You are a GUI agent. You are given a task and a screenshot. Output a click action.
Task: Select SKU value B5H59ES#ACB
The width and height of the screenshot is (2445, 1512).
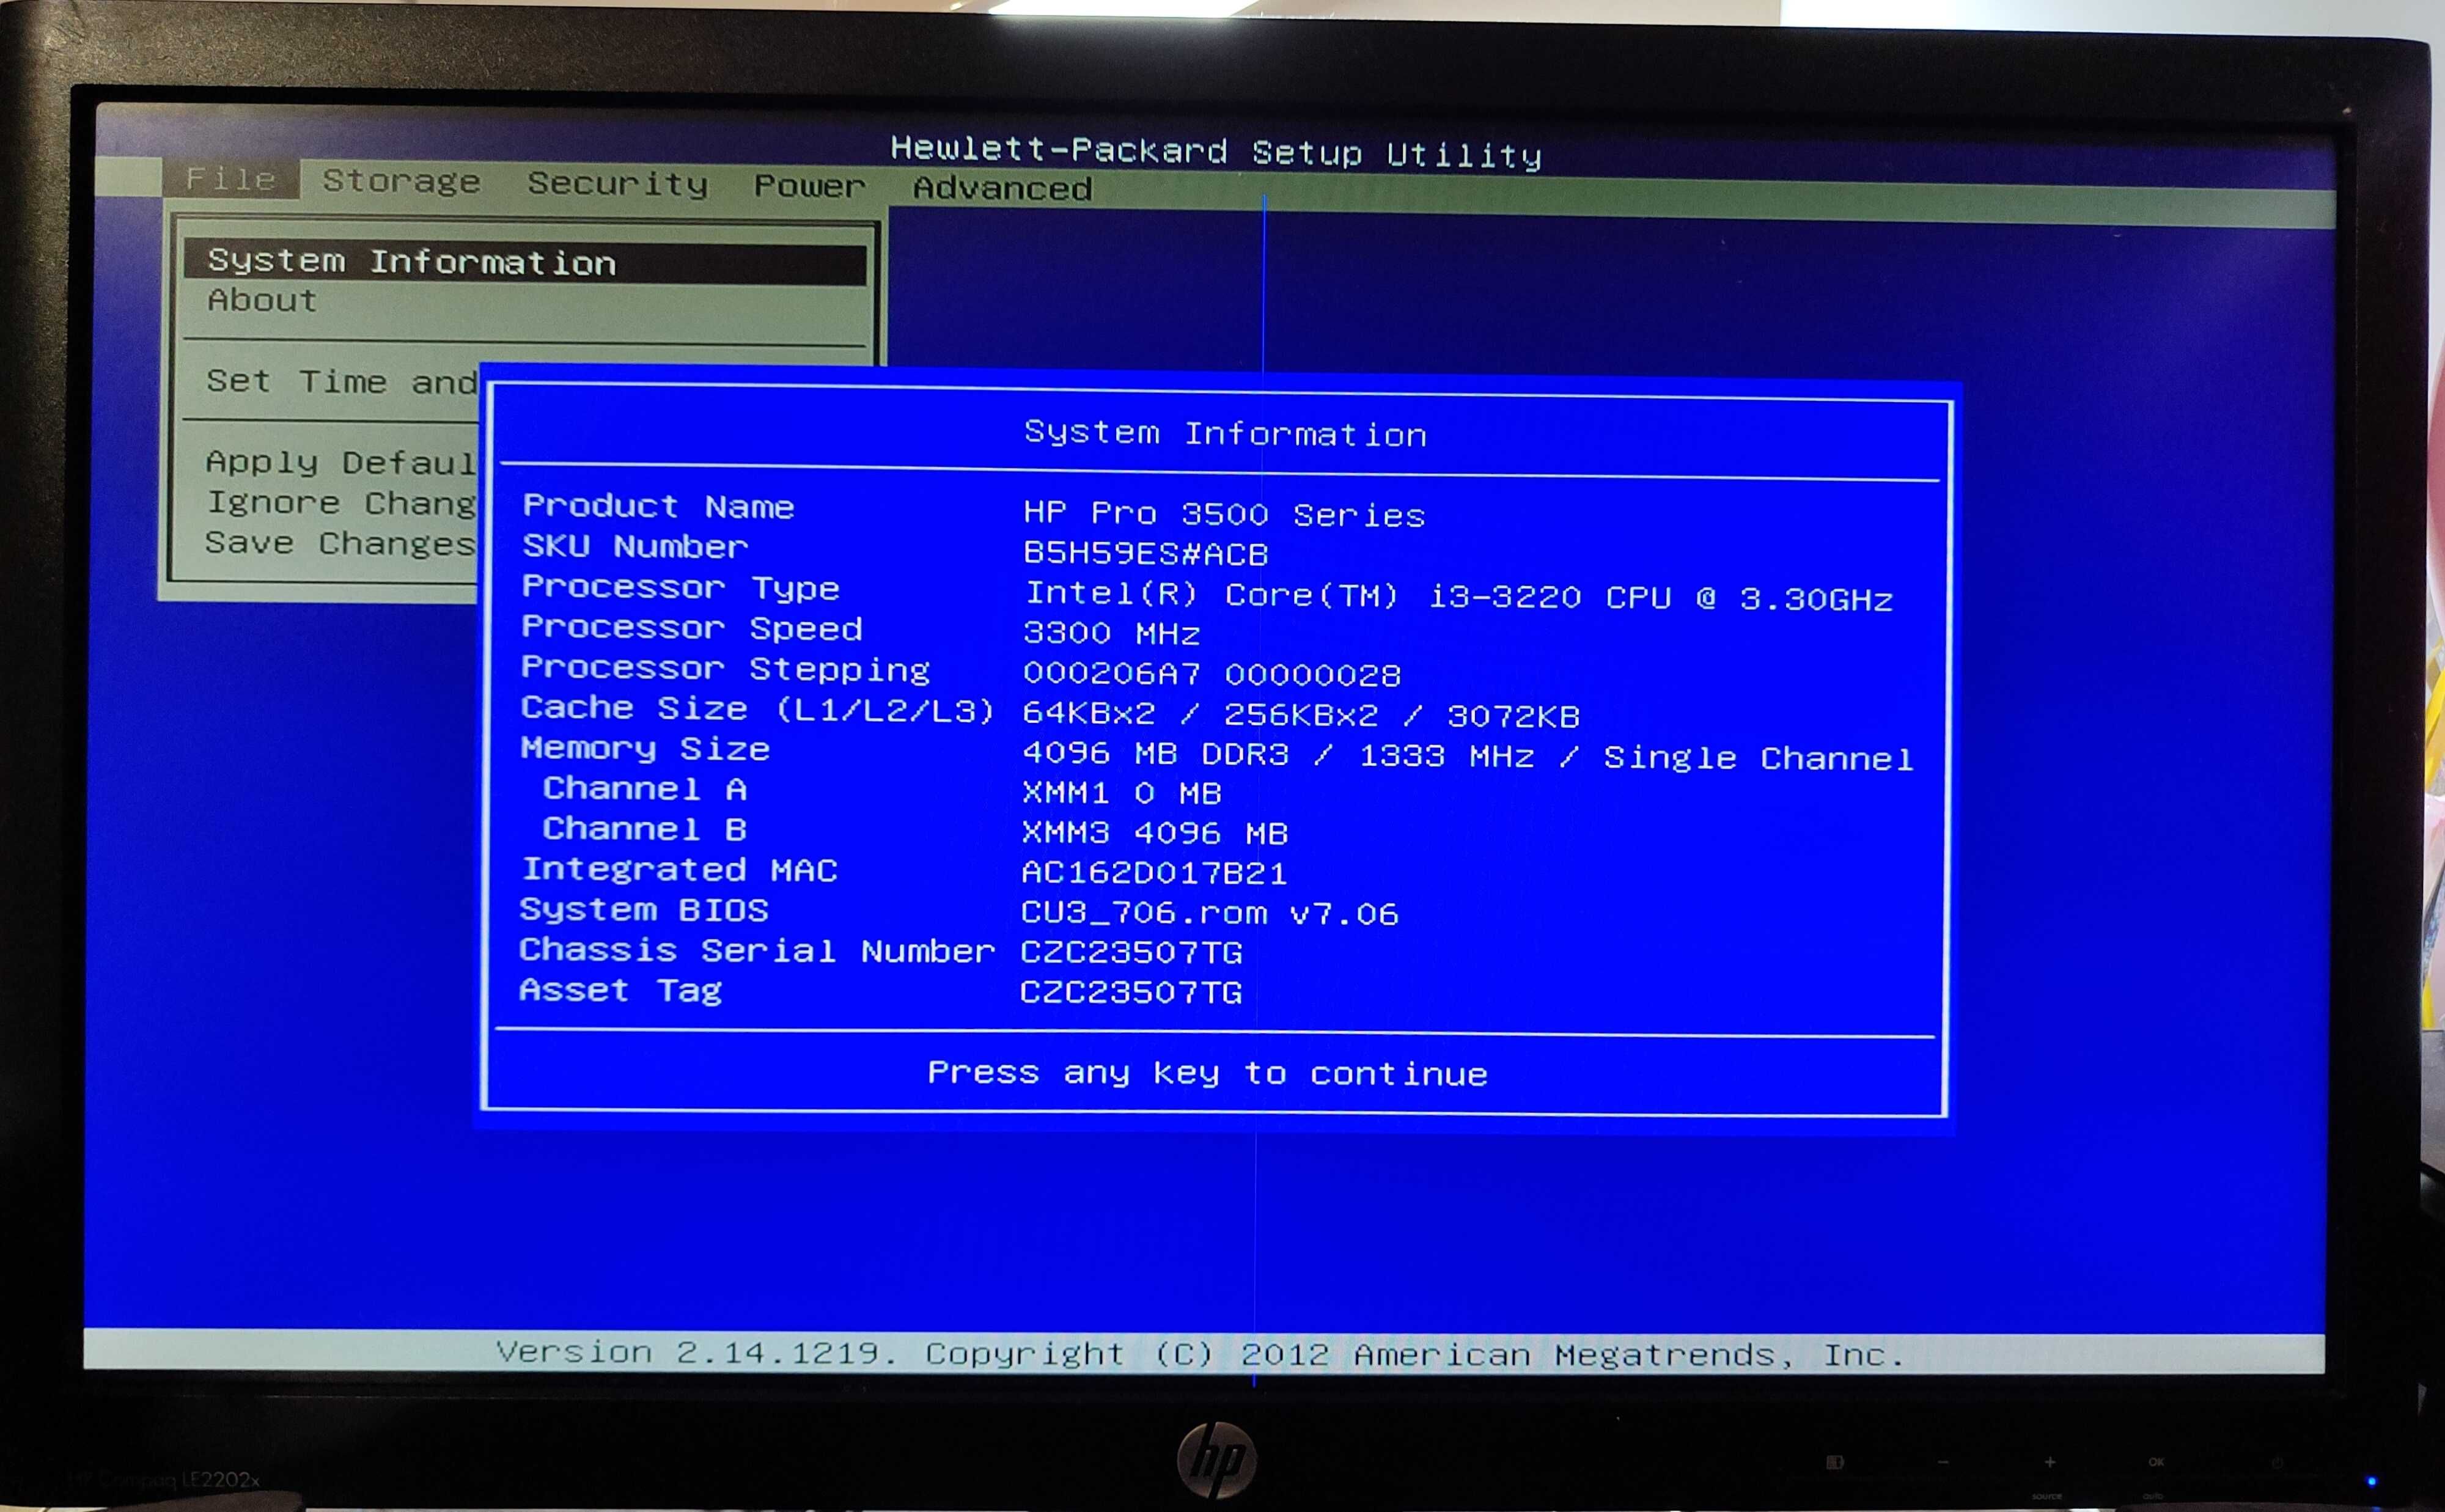tap(1145, 553)
